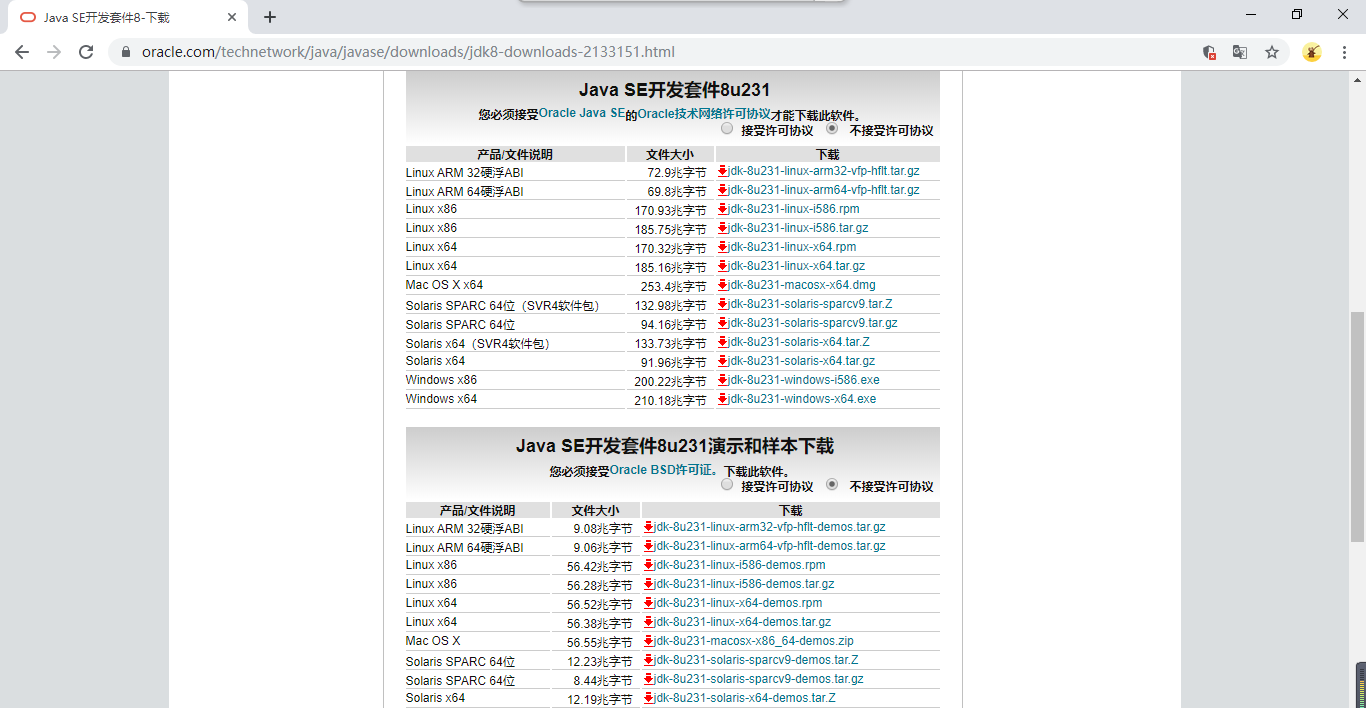The width and height of the screenshot is (1366, 708).
Task: Click the Windows x64 row label
Action: (x=441, y=399)
